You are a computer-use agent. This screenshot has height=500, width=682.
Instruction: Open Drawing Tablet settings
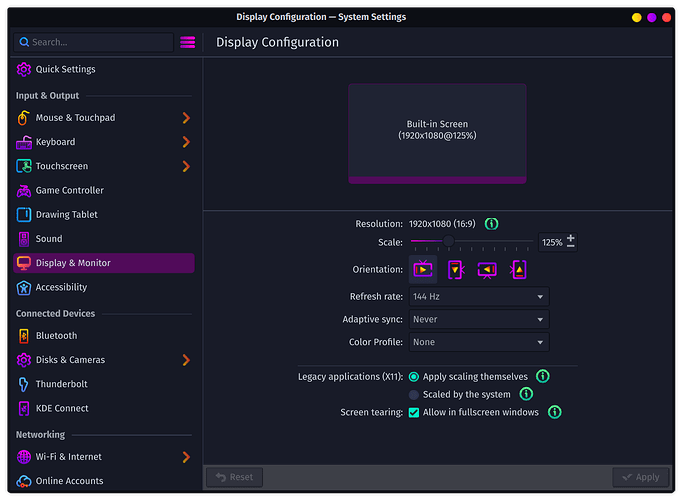104,215
